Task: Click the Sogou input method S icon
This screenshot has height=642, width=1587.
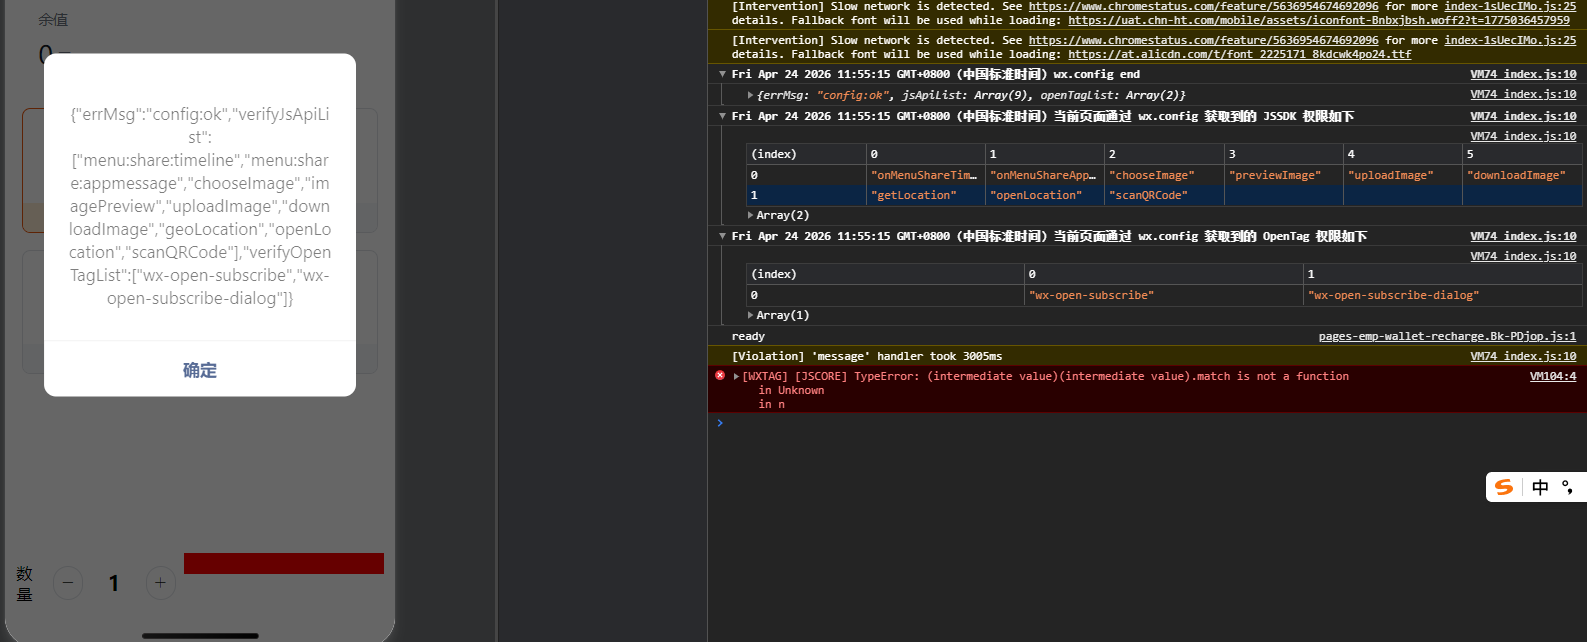Action: pyautogui.click(x=1504, y=487)
